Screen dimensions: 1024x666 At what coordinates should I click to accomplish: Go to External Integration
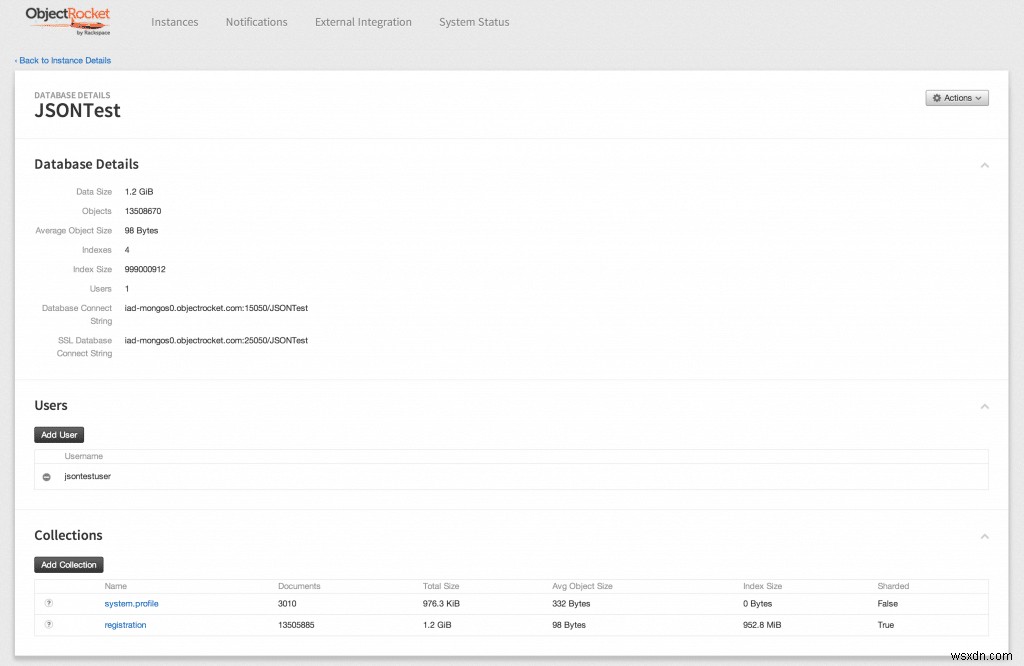click(x=363, y=22)
